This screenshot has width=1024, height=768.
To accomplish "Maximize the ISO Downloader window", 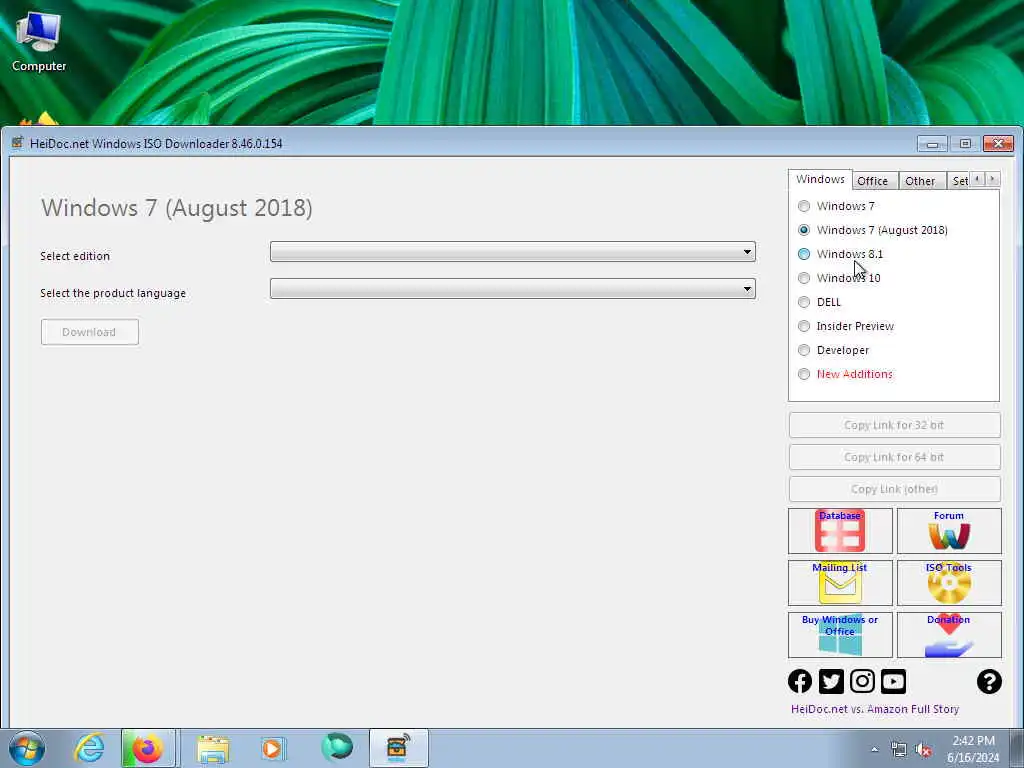I will [x=965, y=143].
